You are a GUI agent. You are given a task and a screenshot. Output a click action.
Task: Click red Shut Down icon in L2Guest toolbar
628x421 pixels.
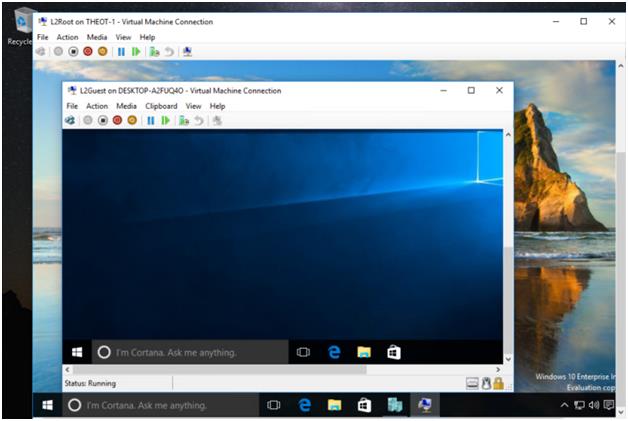(117, 120)
